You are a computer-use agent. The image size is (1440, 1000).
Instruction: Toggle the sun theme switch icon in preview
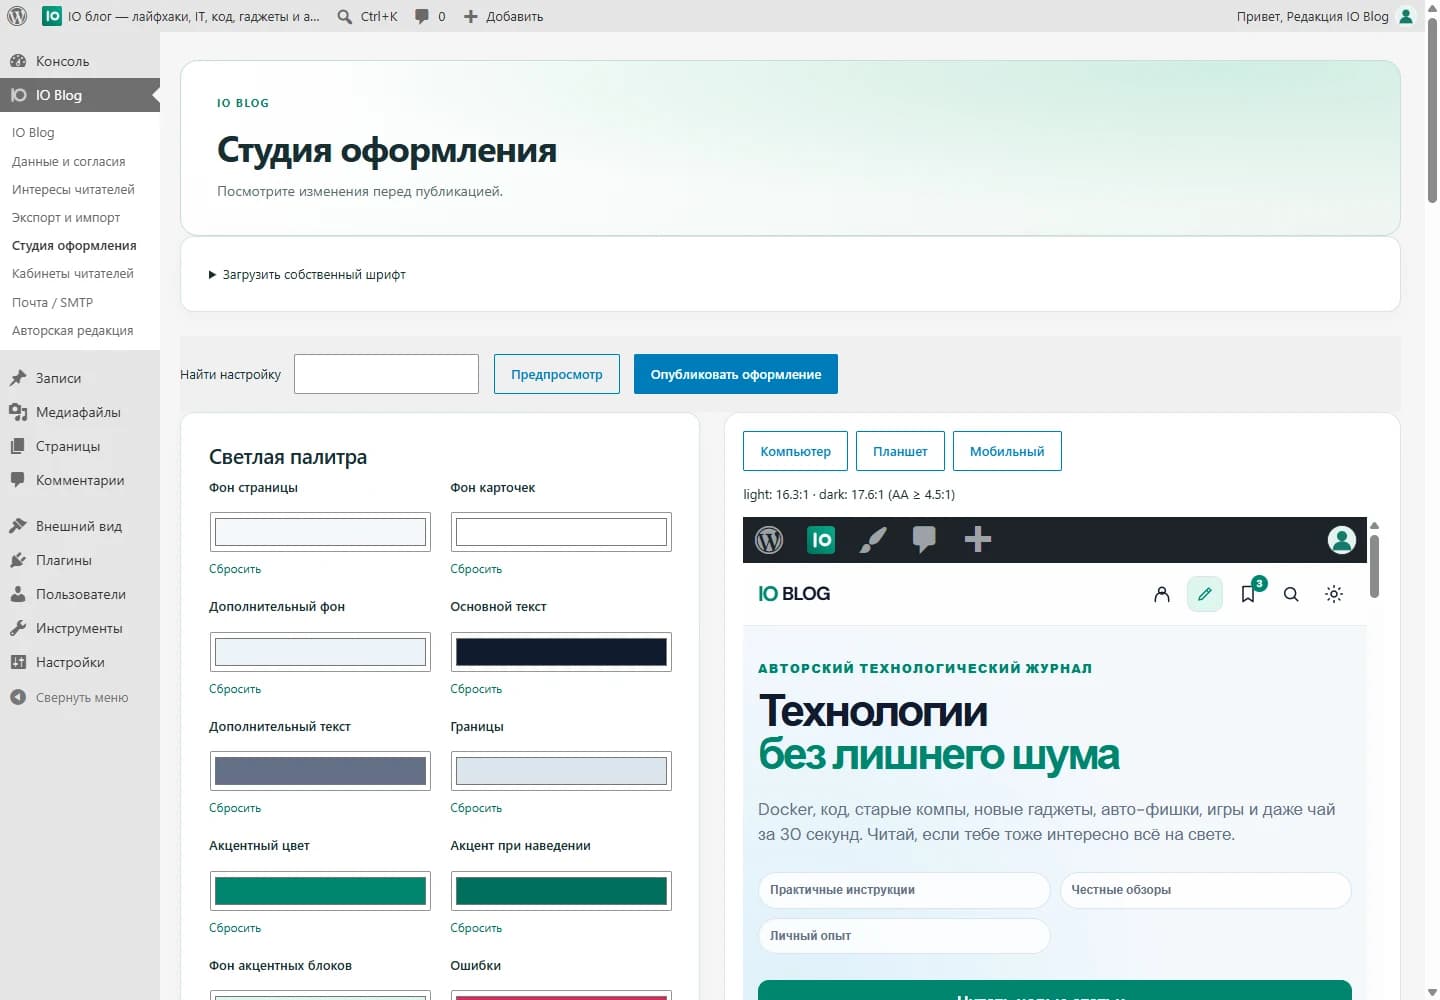(1334, 594)
